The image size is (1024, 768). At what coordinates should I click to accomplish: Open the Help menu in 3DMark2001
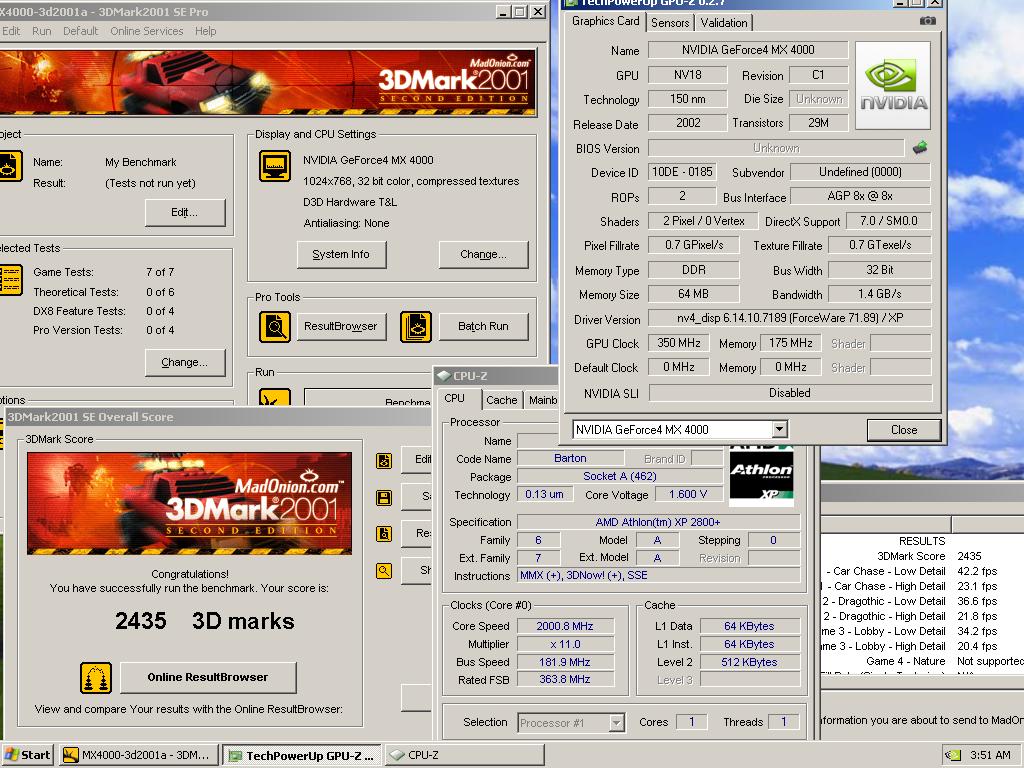coord(205,31)
